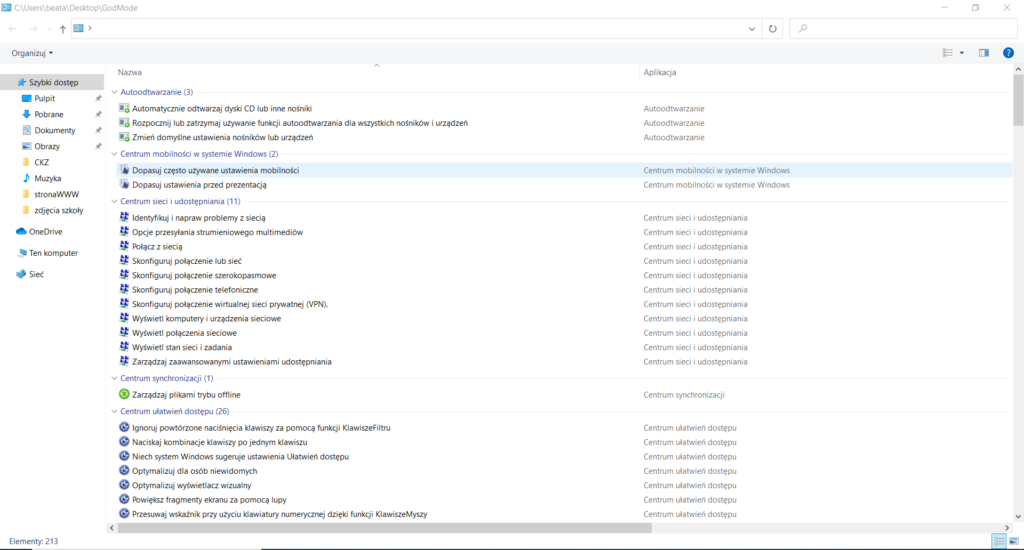Select 'Skonfiguruj połączenie lub sieć'

pyautogui.click(x=187, y=261)
